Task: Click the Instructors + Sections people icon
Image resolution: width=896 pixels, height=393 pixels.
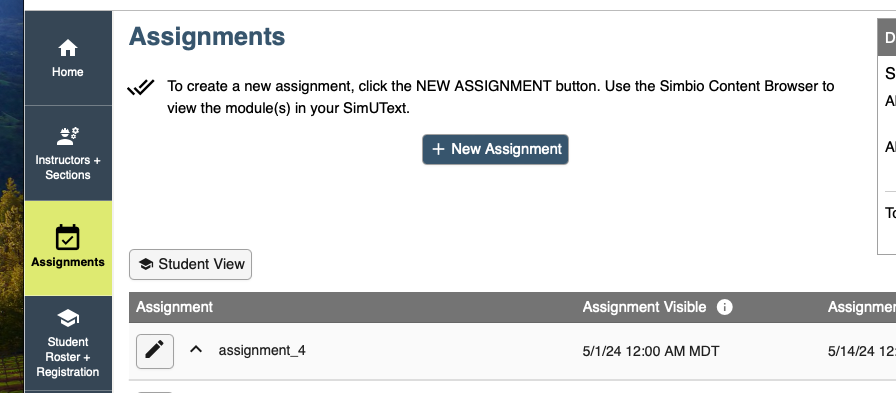Action: pos(68,136)
